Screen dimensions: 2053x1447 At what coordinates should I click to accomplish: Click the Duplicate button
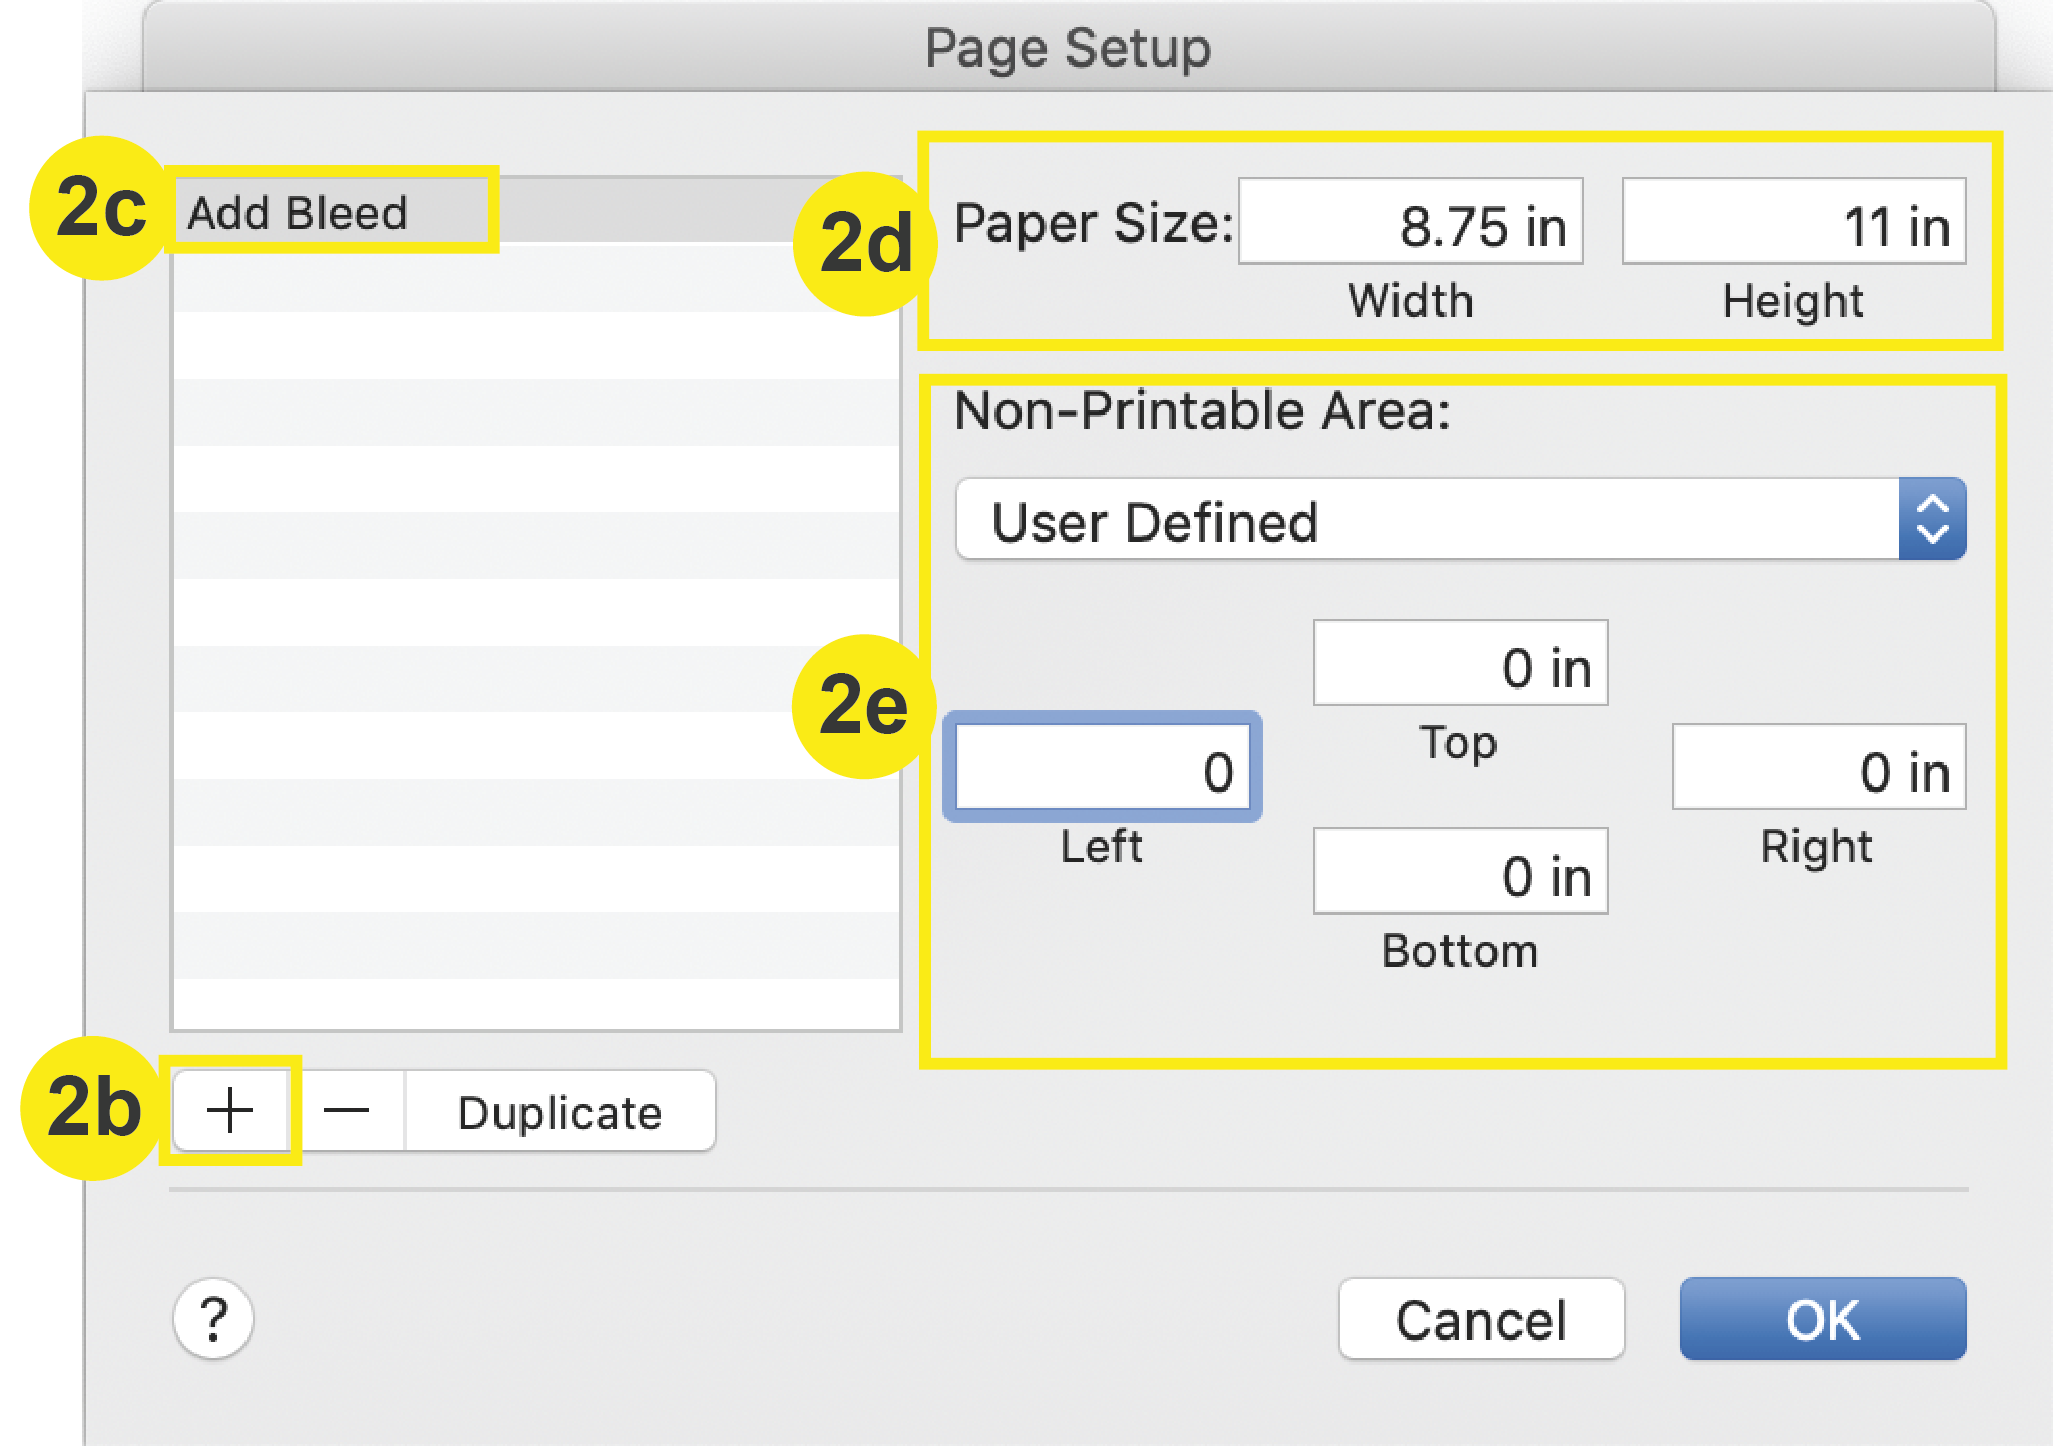(558, 1110)
